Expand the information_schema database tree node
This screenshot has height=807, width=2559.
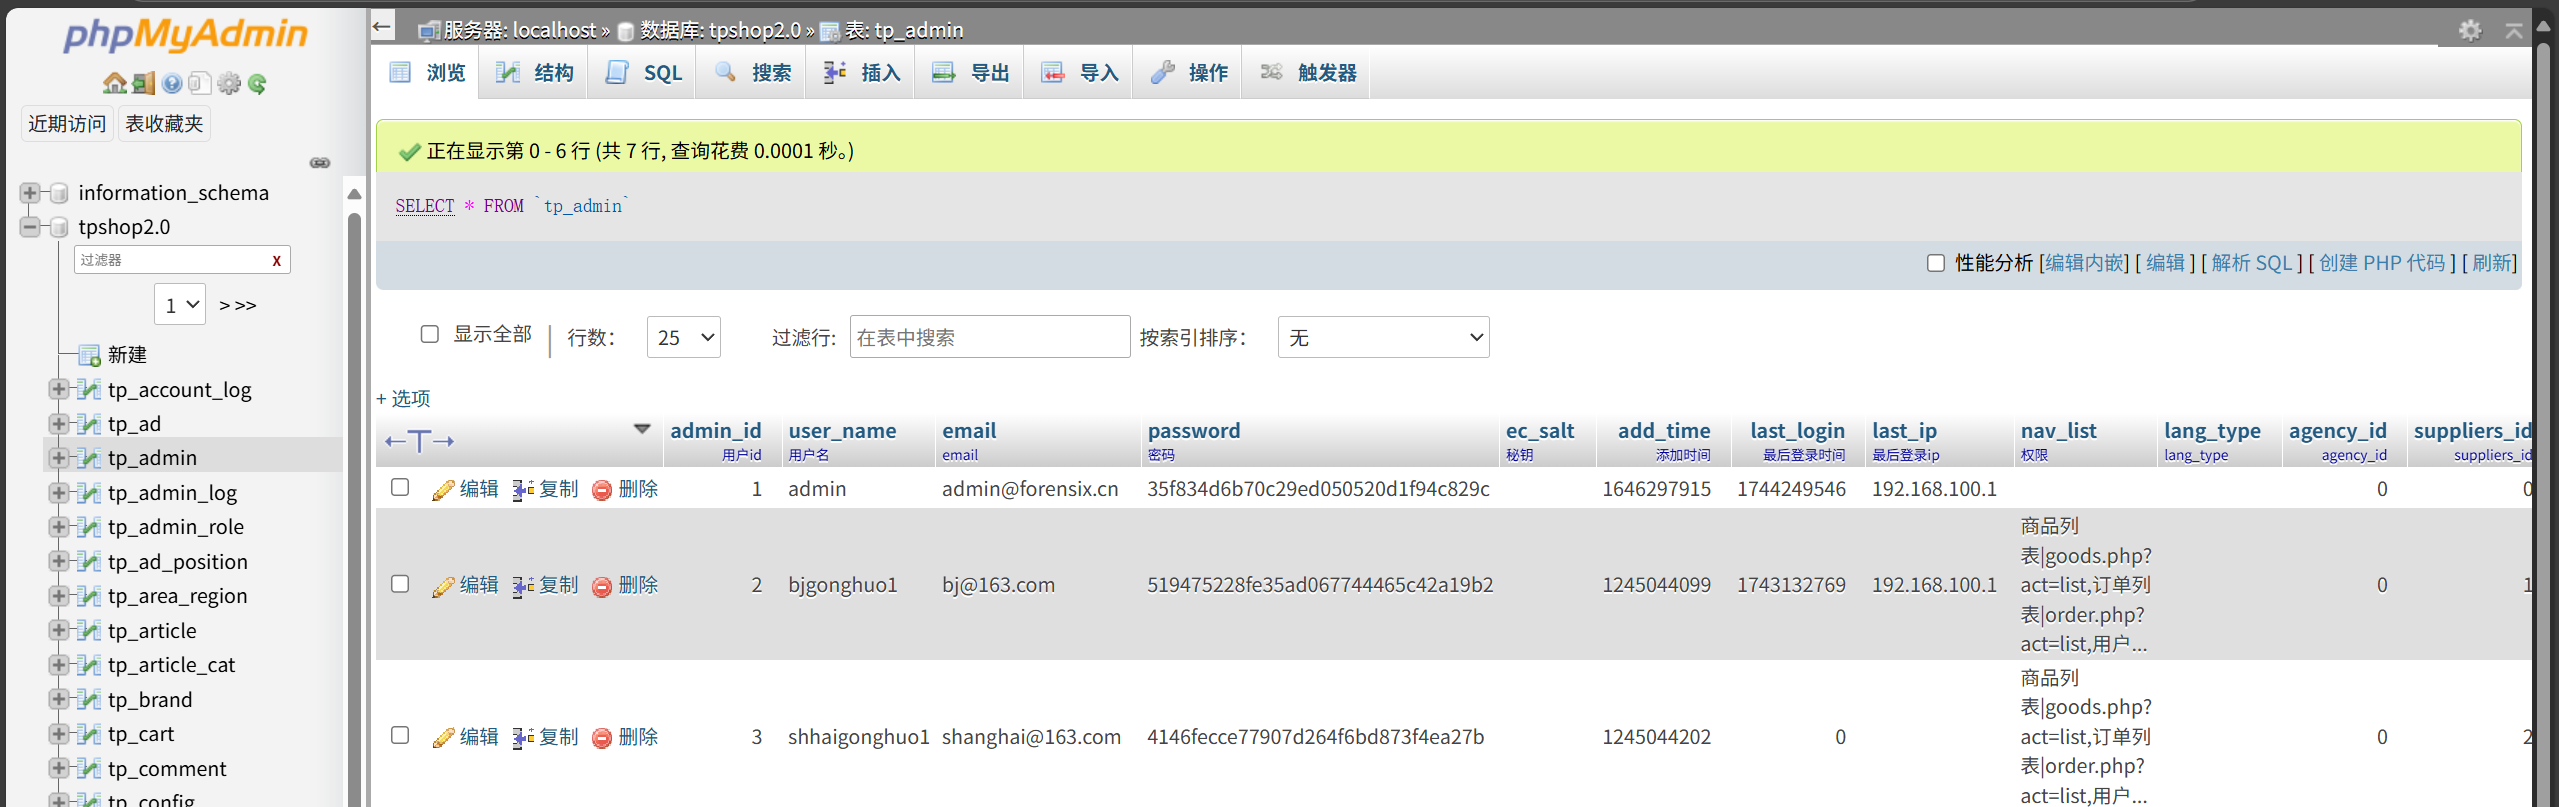click(x=30, y=193)
